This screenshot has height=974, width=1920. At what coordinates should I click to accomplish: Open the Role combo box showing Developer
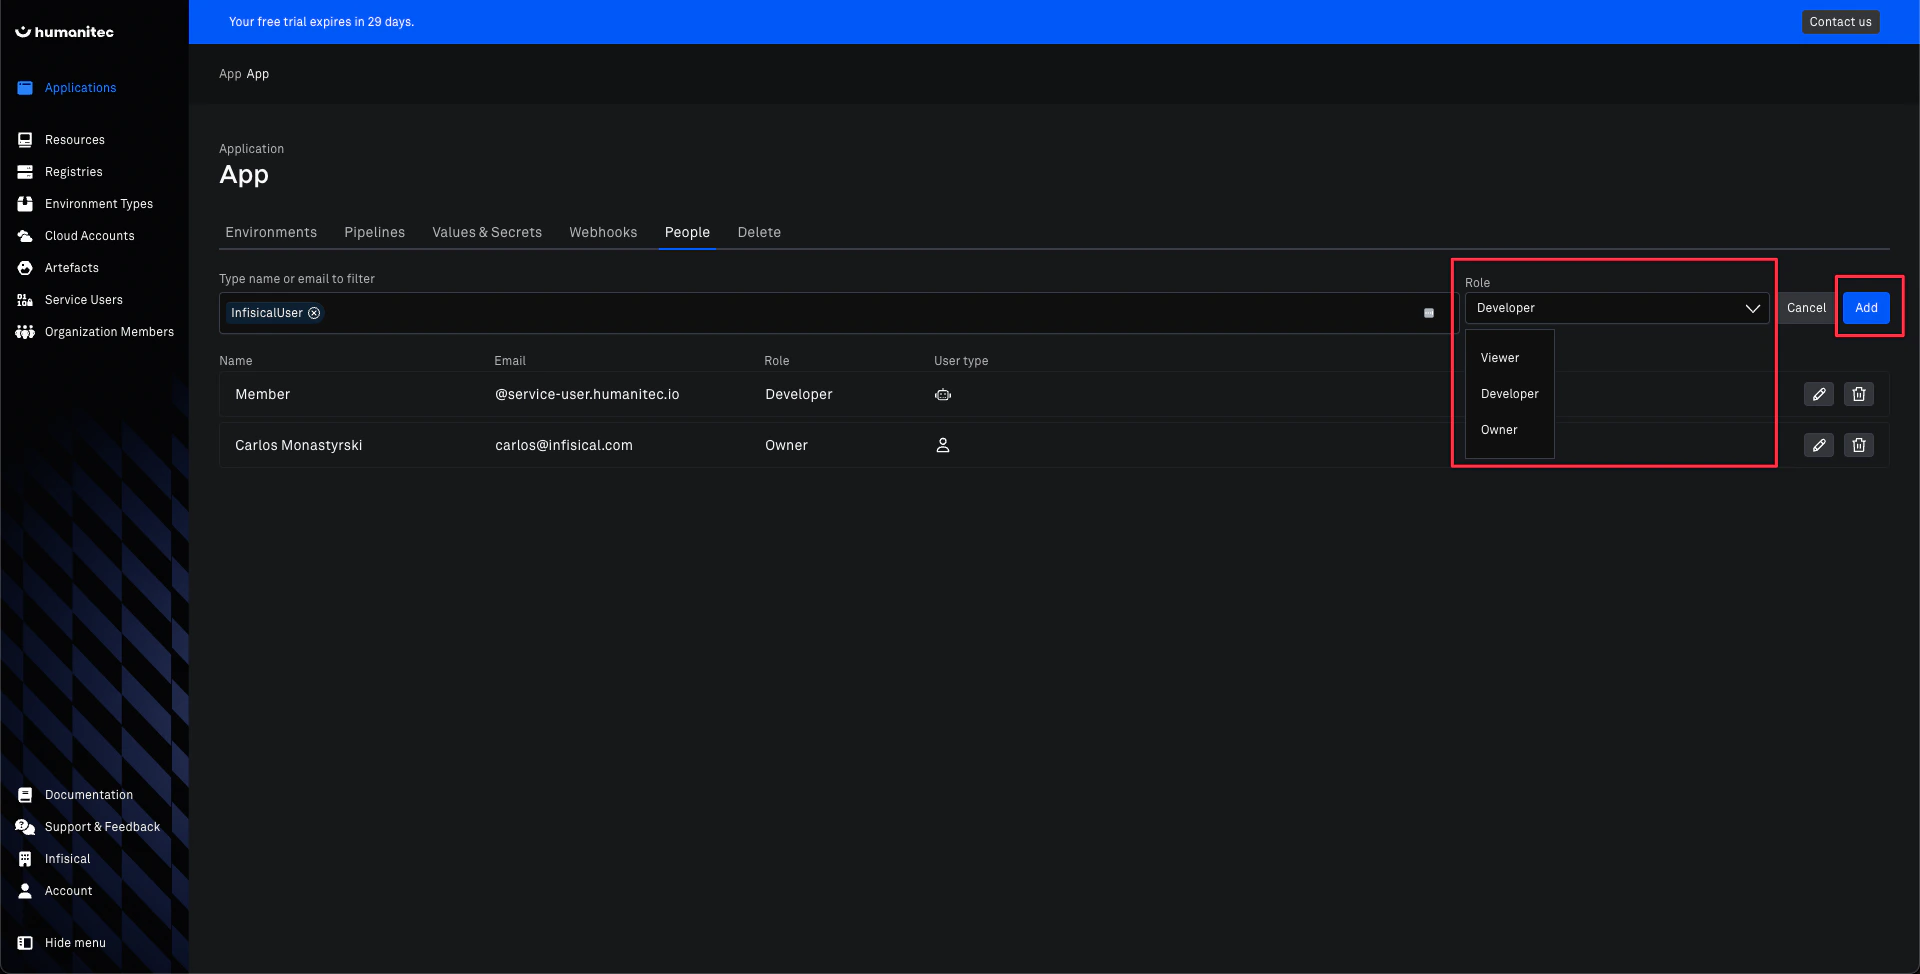point(1617,308)
